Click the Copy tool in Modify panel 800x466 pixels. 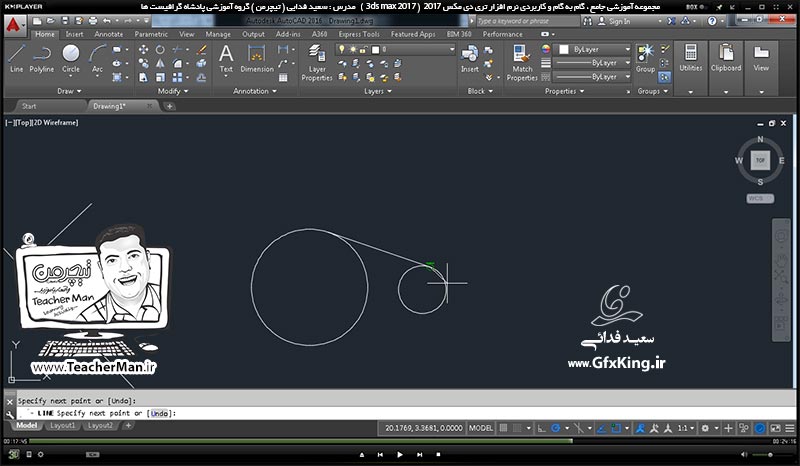pyautogui.click(x=143, y=63)
